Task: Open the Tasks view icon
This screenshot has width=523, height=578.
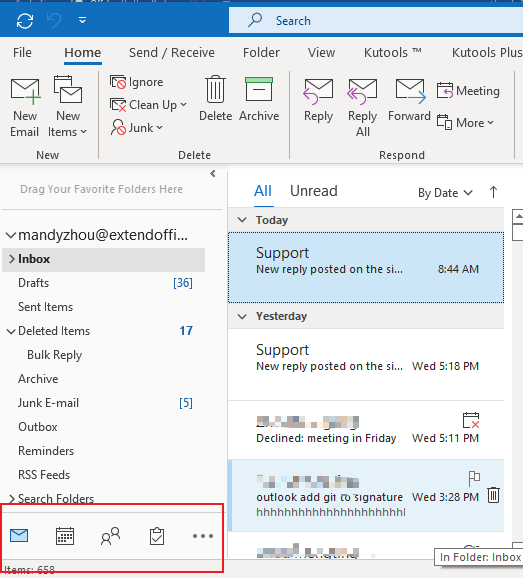Action: pos(157,536)
